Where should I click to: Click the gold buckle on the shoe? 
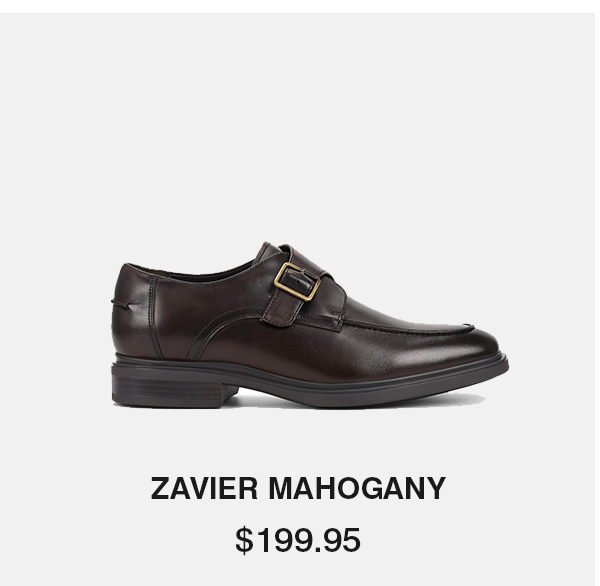[x=297, y=281]
